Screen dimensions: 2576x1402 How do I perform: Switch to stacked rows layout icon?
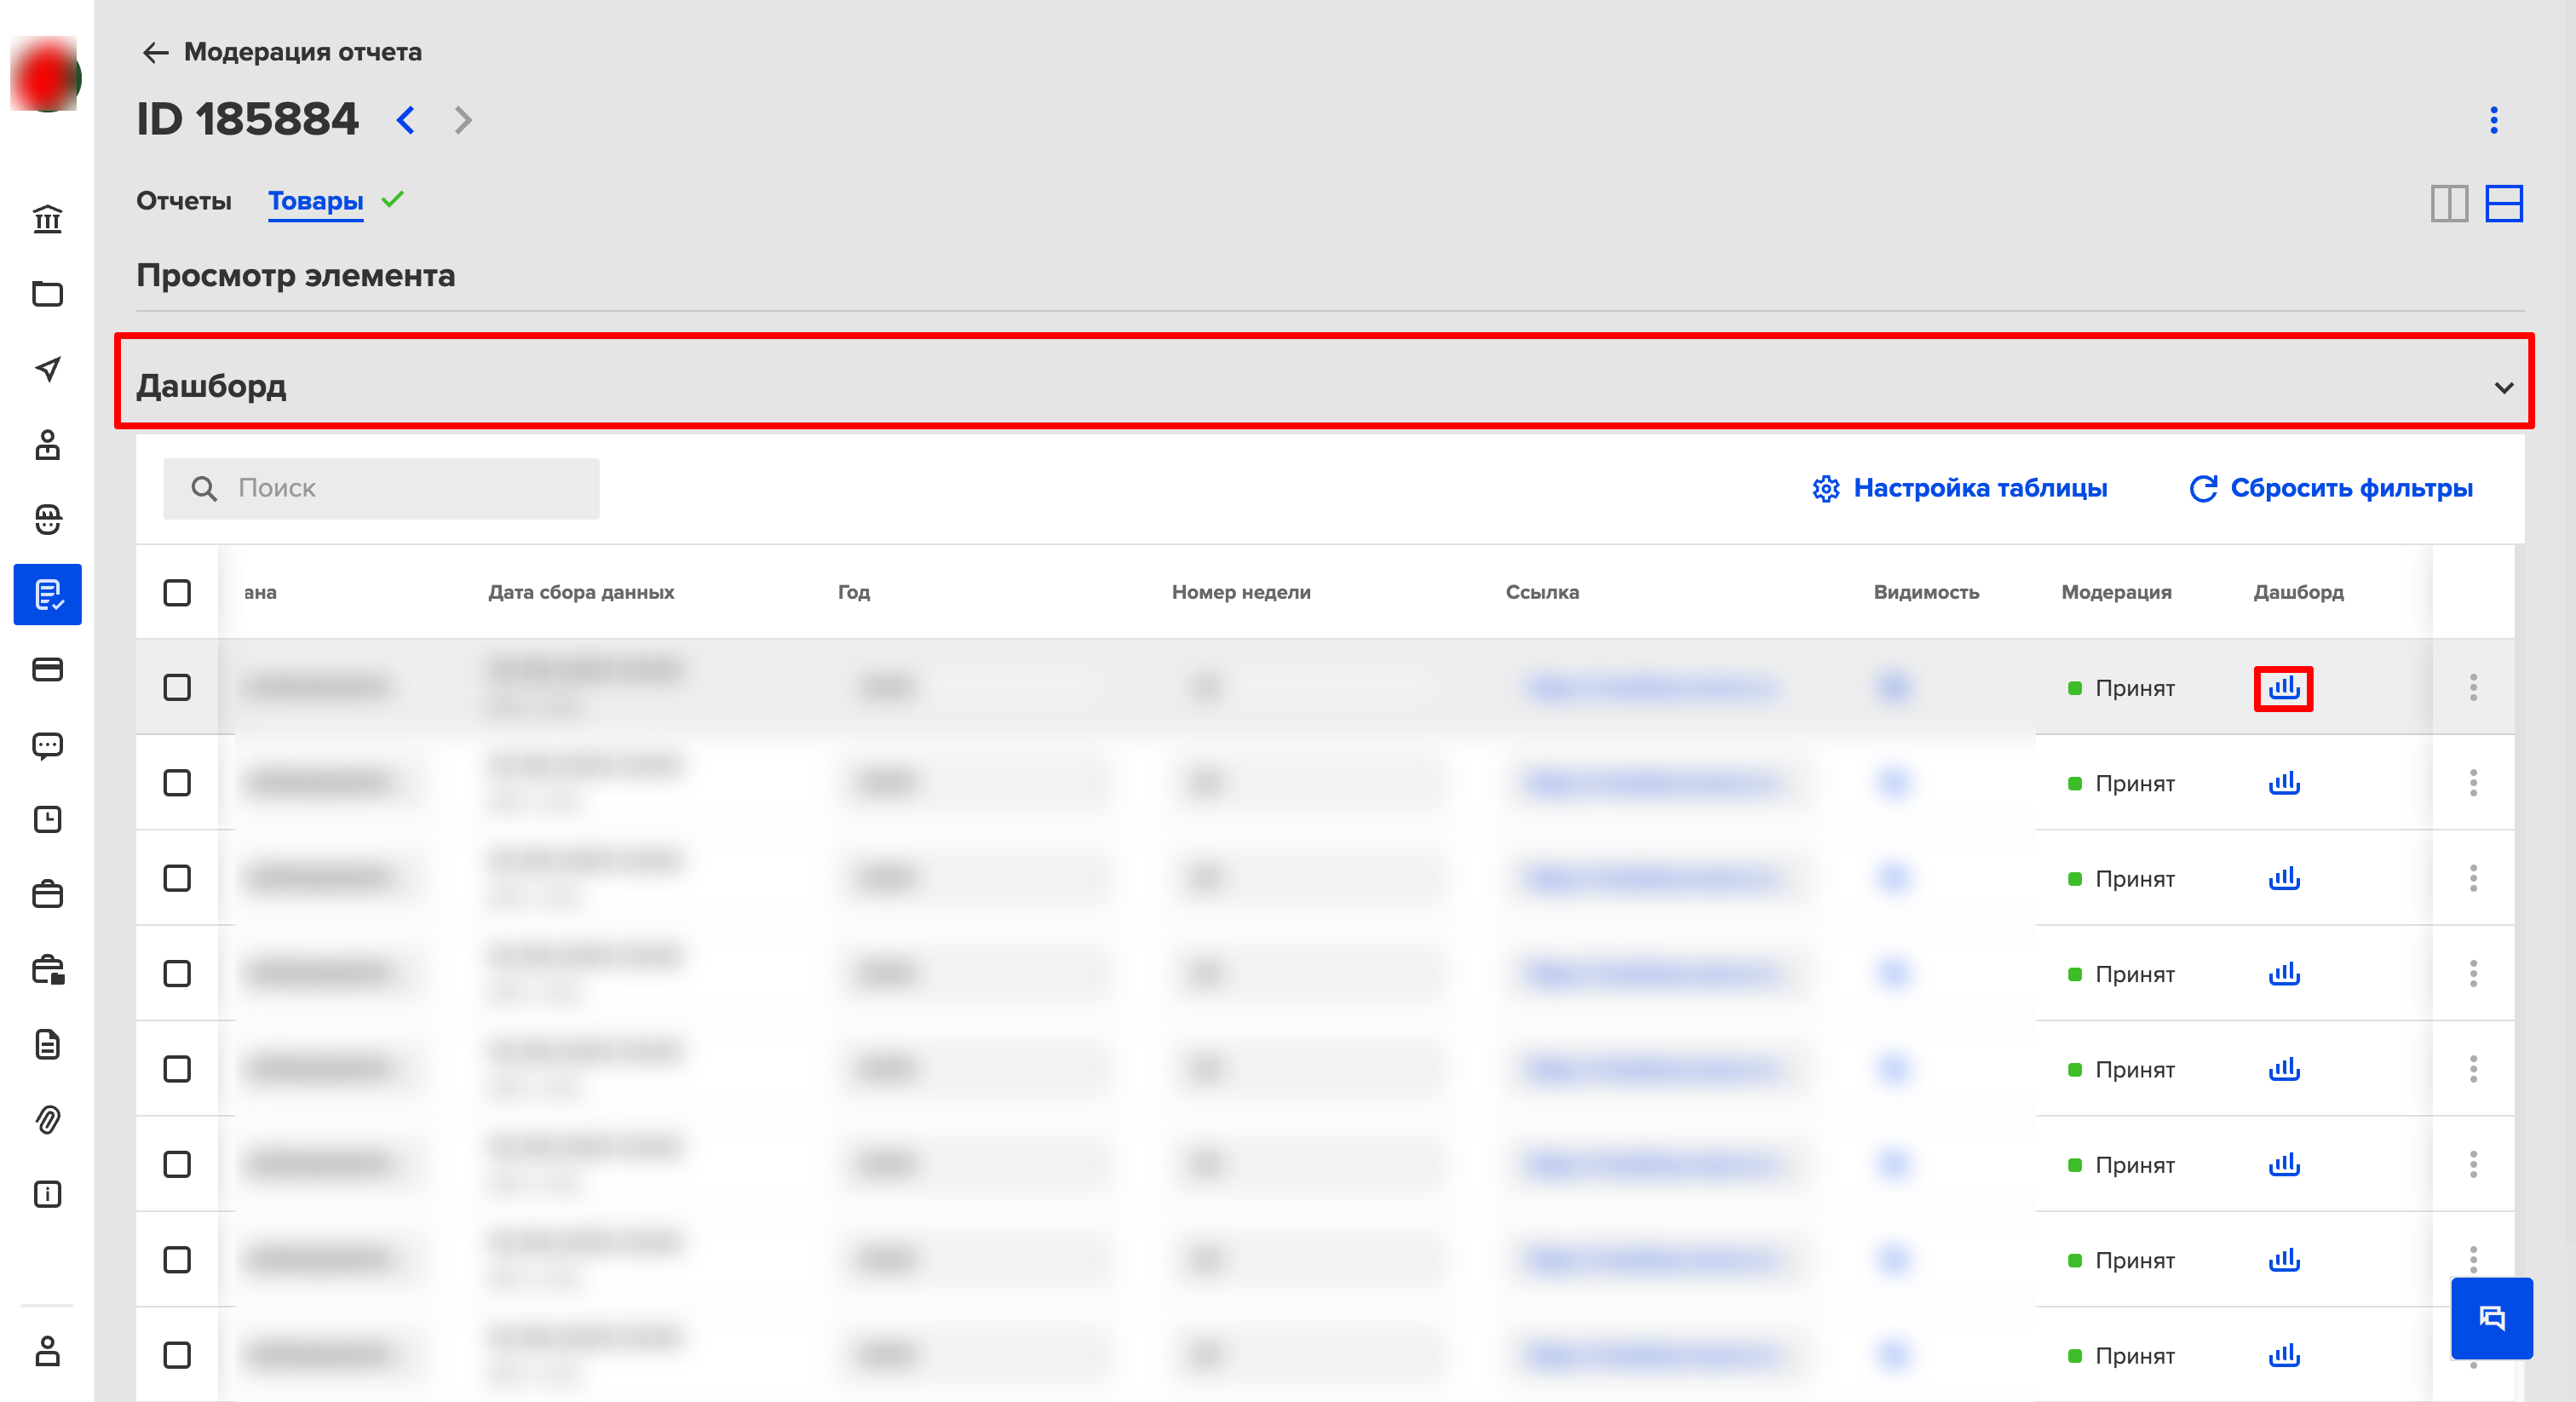point(2504,204)
